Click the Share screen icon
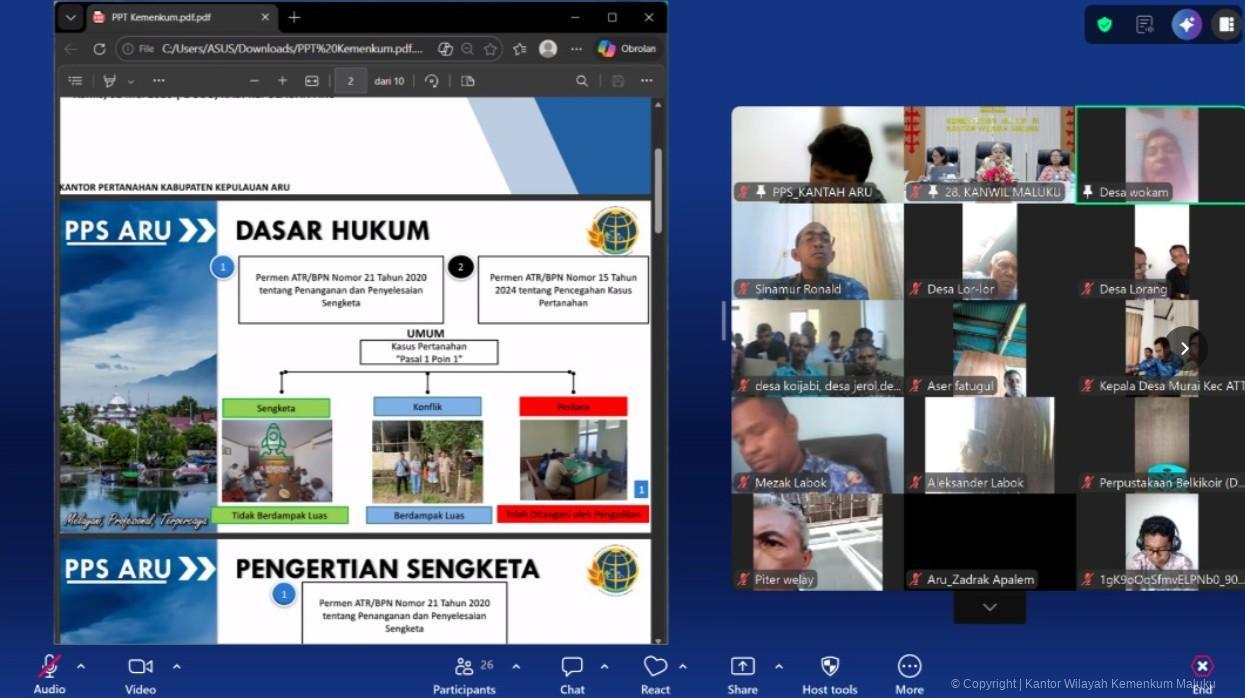The height and width of the screenshot is (698, 1245). 742,667
